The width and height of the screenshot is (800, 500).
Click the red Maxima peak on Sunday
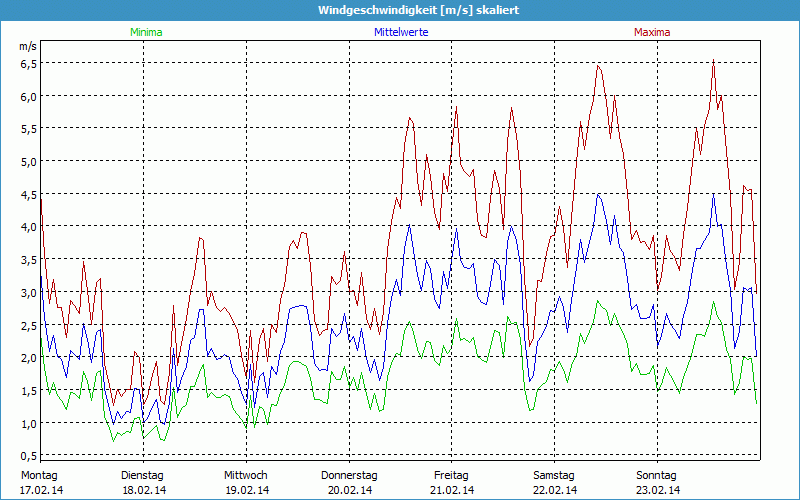(713, 60)
